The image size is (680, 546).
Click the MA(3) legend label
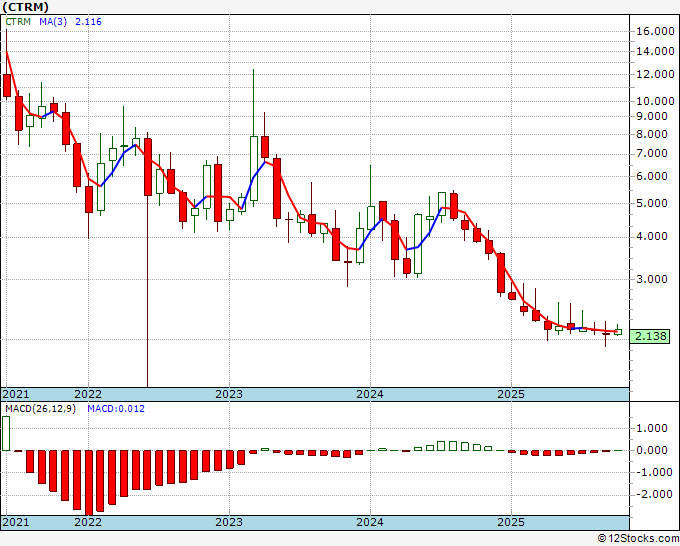pos(53,22)
